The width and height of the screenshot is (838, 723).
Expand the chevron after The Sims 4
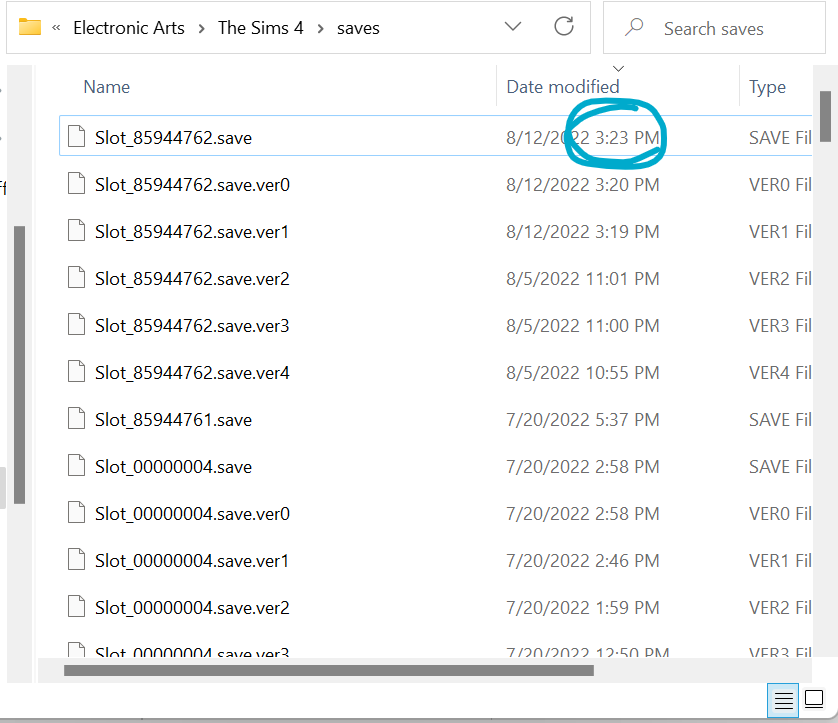click(321, 28)
